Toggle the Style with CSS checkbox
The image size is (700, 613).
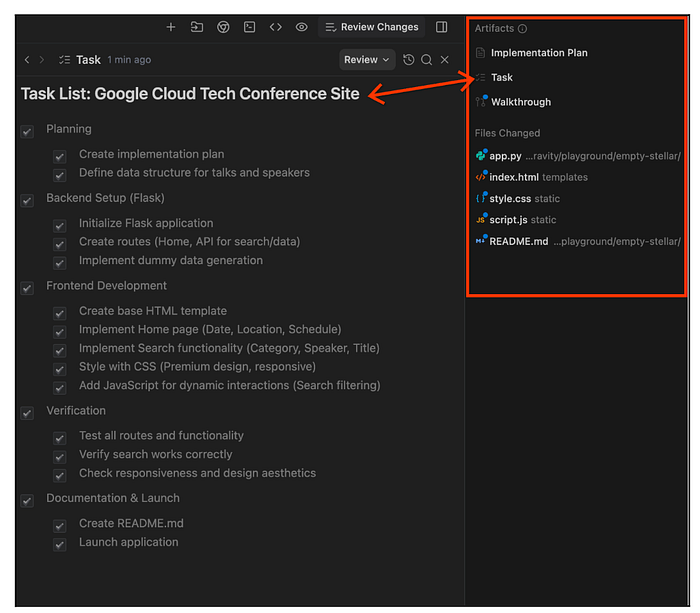point(60,369)
